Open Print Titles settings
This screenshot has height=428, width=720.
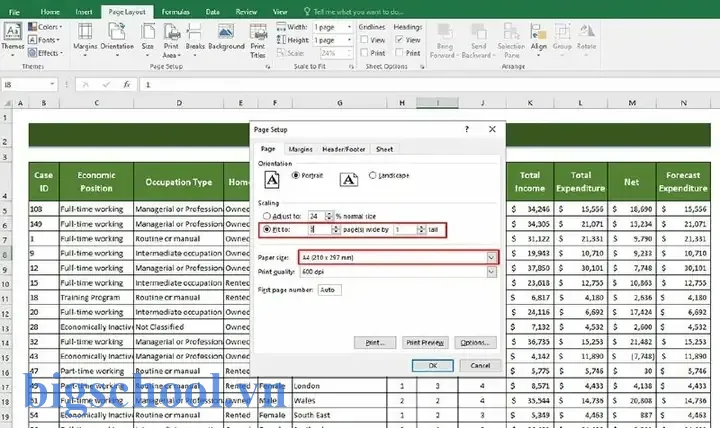[258, 40]
